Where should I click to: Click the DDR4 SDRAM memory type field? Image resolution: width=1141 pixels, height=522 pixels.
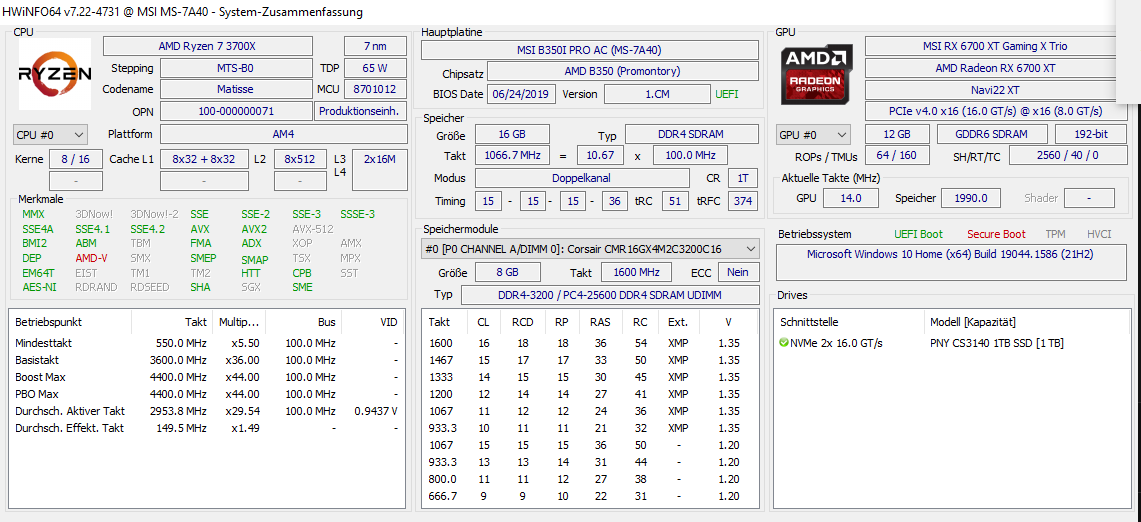tap(691, 135)
